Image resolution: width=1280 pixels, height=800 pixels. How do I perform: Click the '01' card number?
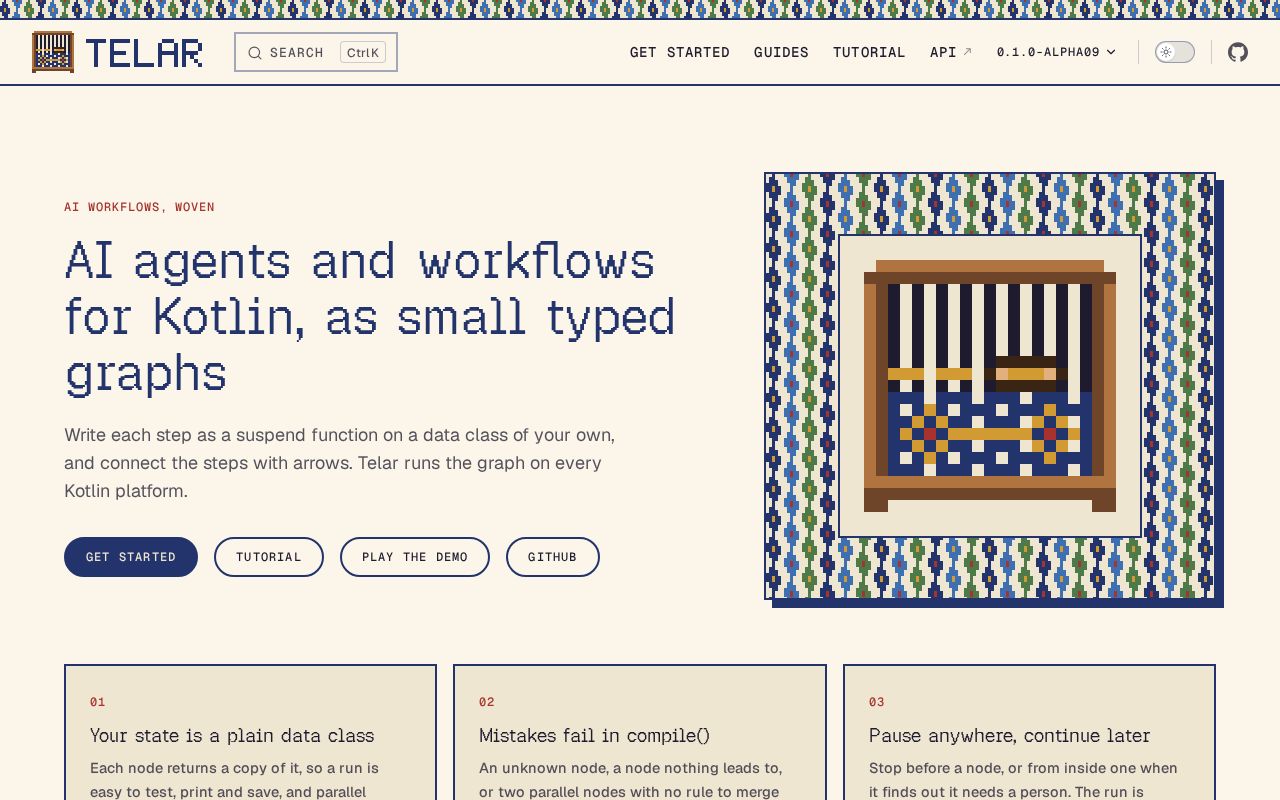click(98, 702)
